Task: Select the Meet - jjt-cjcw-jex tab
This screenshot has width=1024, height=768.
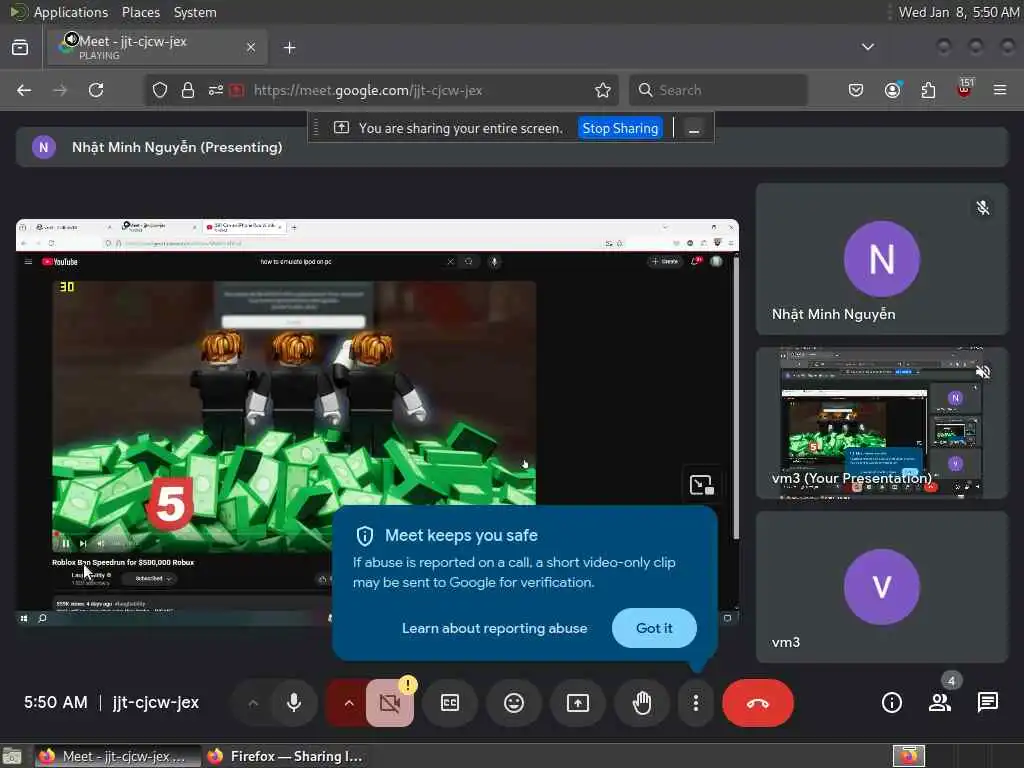Action: coord(157,47)
